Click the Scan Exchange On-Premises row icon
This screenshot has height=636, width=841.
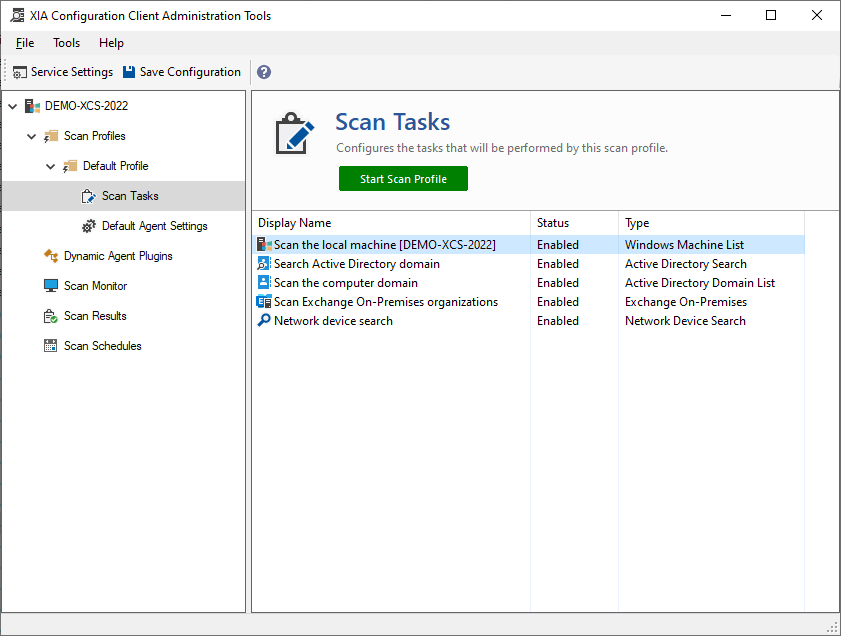(264, 302)
